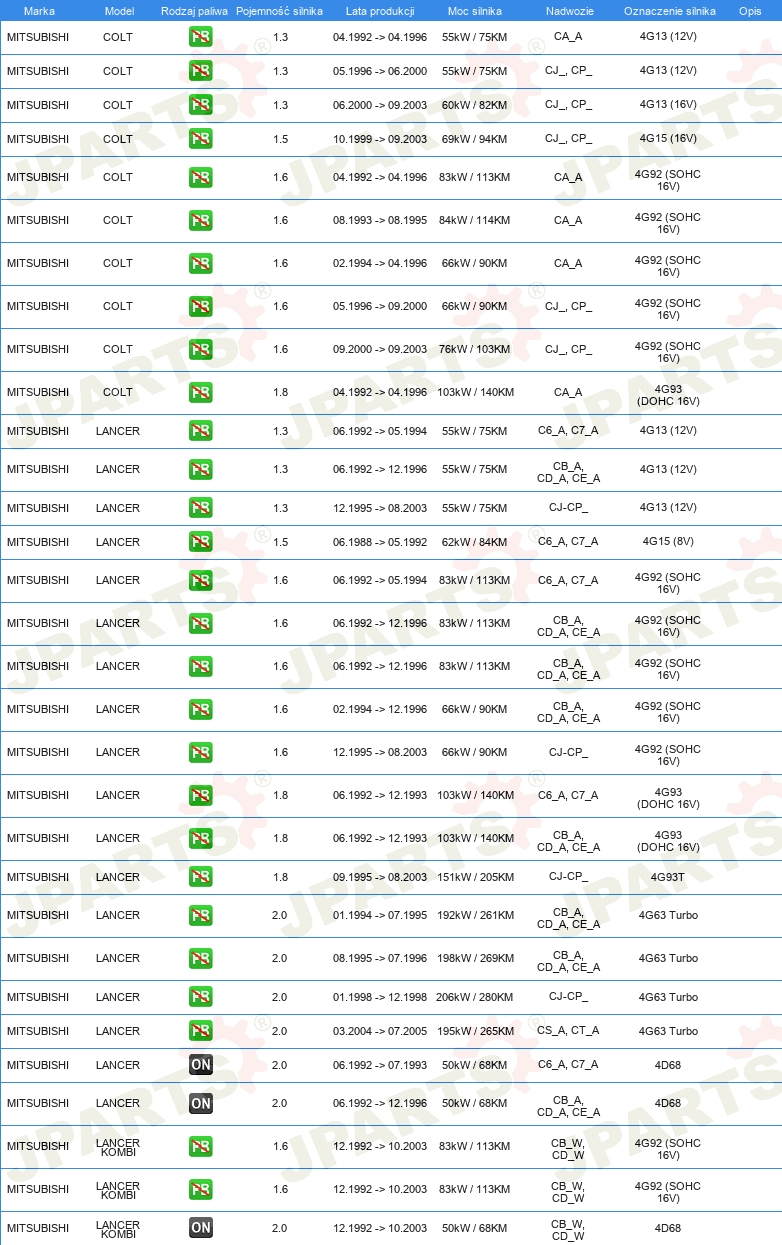Click the power cell 60kW / 82KM
Viewport: 782px width, 1245px height.
[x=475, y=105]
